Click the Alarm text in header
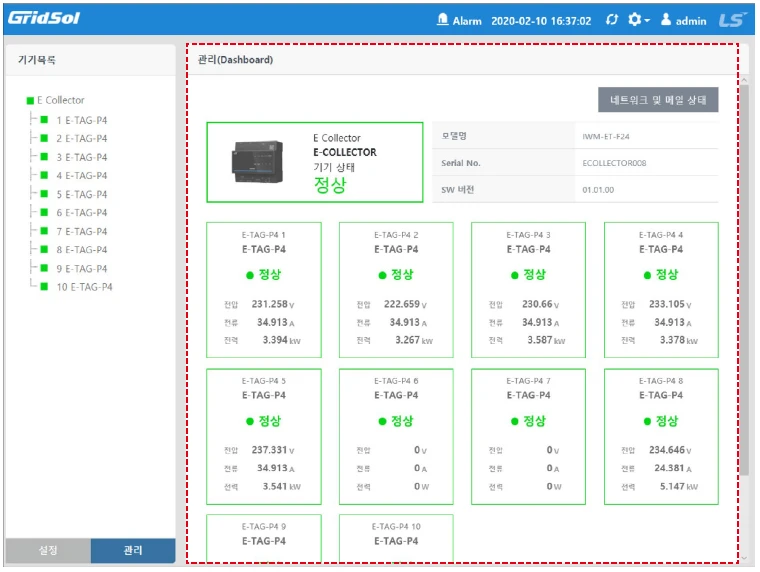 467,21
